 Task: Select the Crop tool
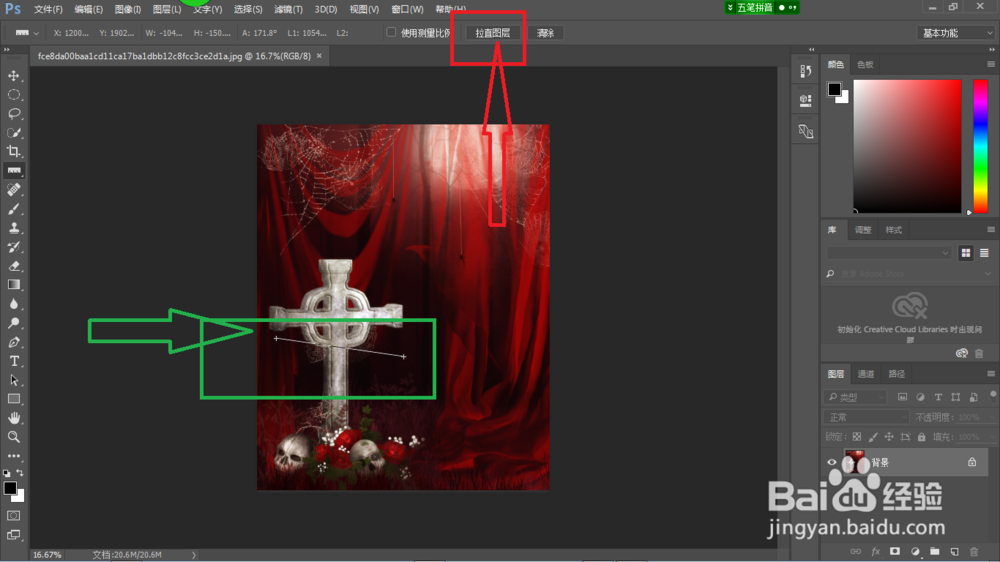[x=13, y=152]
